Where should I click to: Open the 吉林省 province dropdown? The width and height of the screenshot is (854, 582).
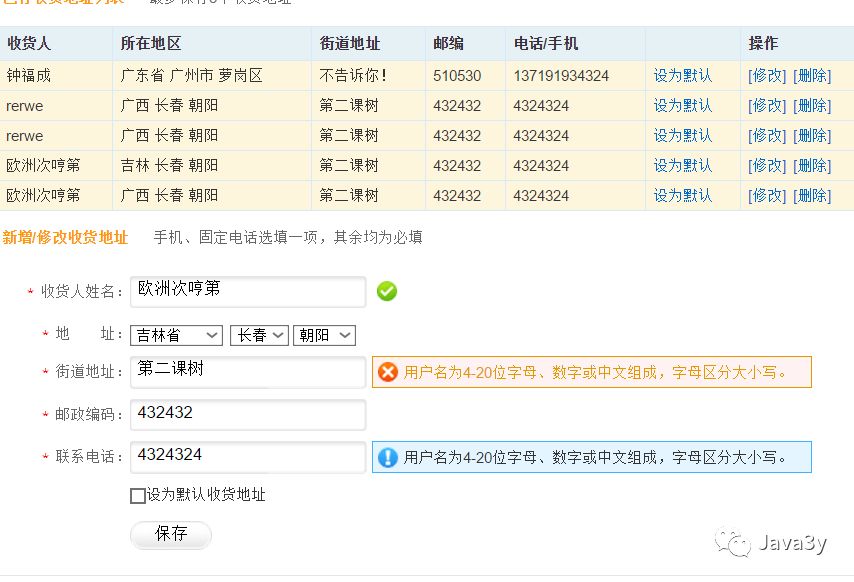176,335
